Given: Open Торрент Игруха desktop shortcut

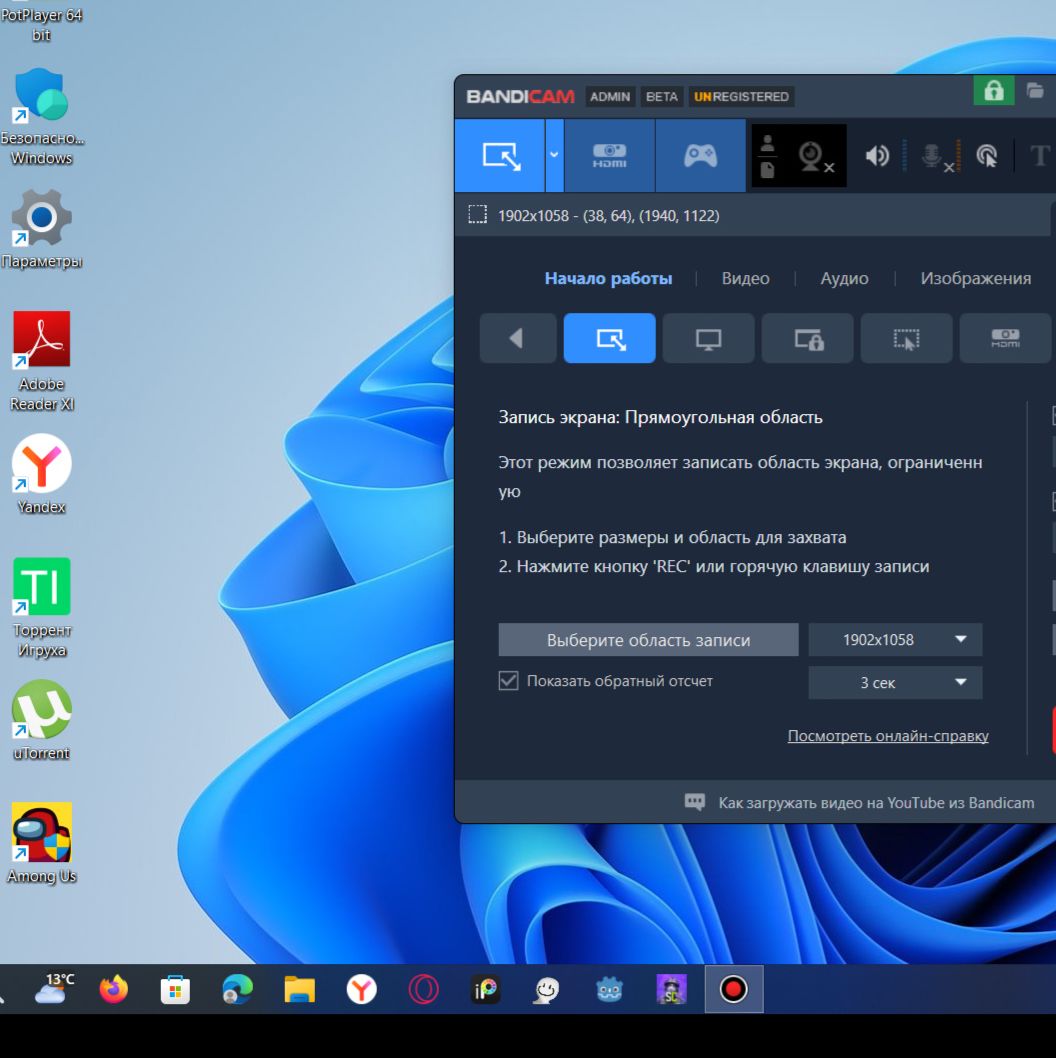Looking at the screenshot, I should (x=42, y=609).
